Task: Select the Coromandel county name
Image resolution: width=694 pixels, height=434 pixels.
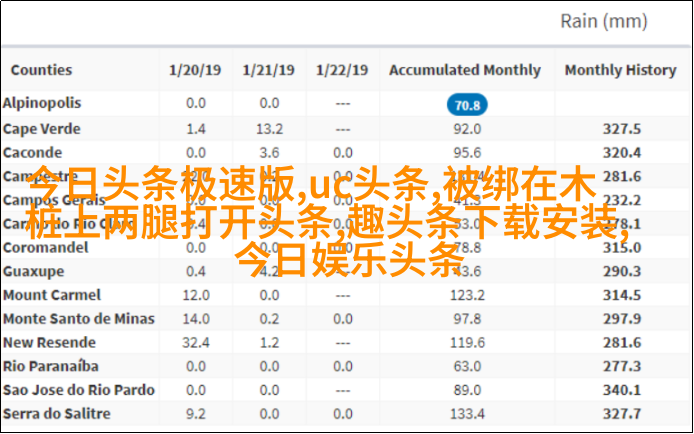Action: 46,247
